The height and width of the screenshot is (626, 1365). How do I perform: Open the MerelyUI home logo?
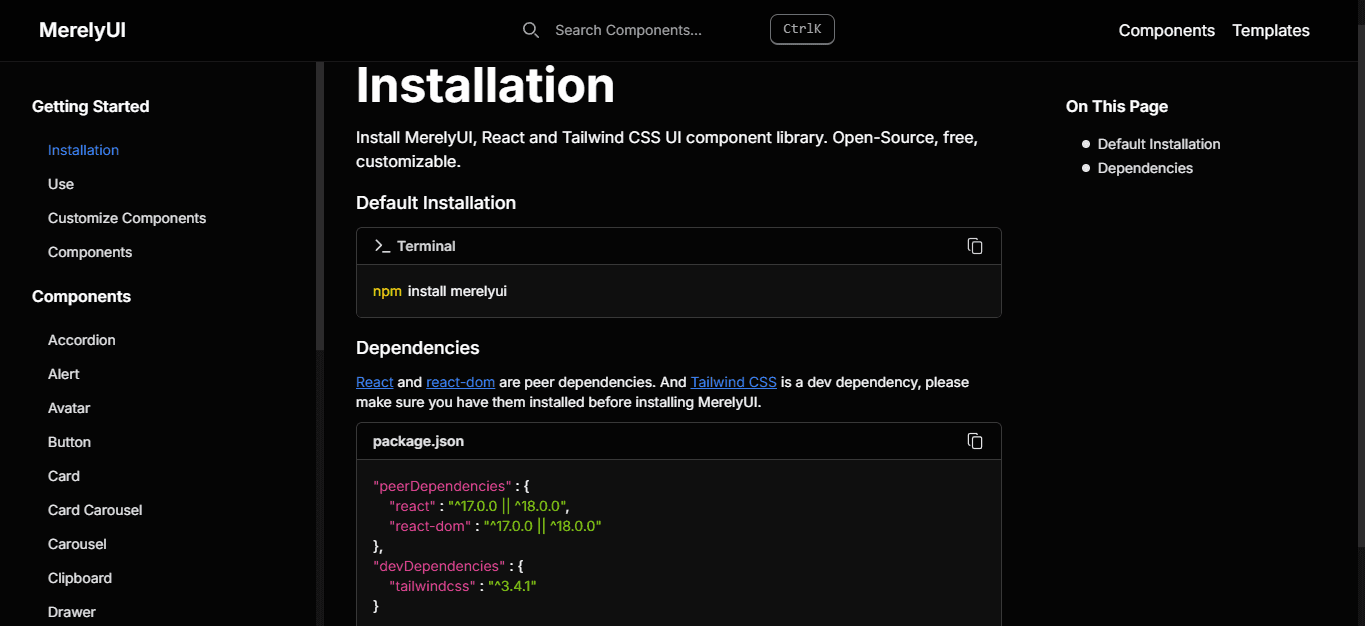tap(82, 30)
